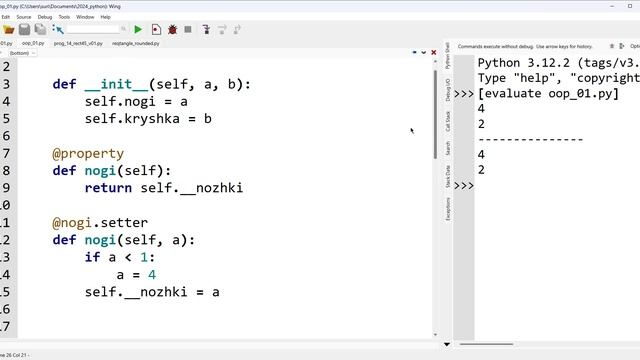This screenshot has height=360, width=640.
Task: Open the Debug menu
Action: (x=45, y=17)
